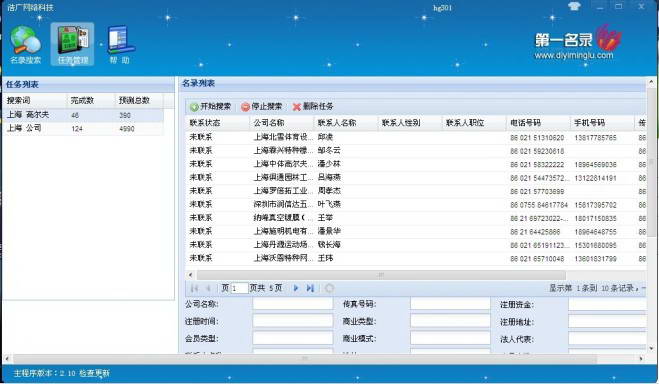Click the 注册时间 input field
The height and width of the screenshot is (384, 659).
click(x=293, y=321)
